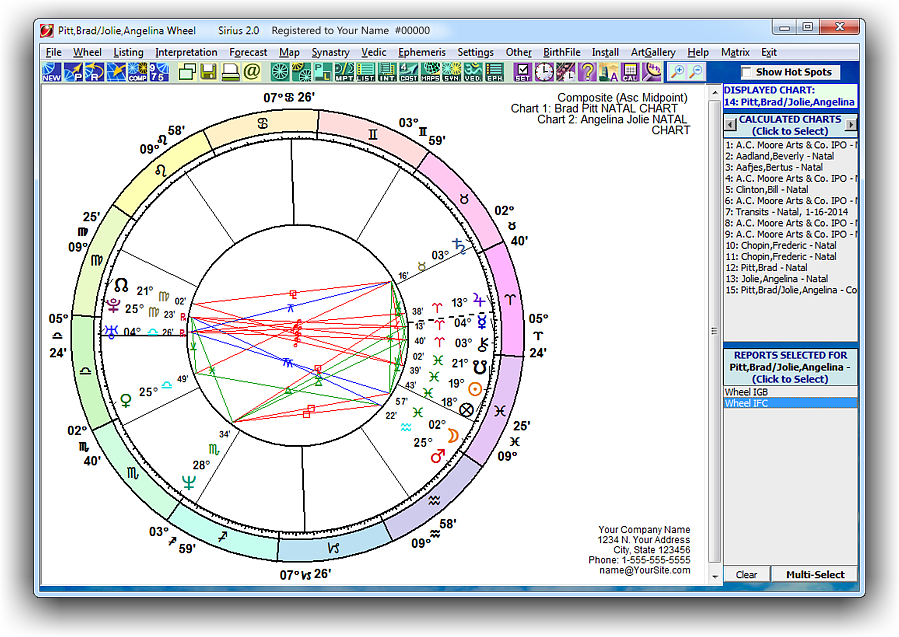Open the Install menu
The height and width of the screenshot is (637, 899).
[605, 52]
